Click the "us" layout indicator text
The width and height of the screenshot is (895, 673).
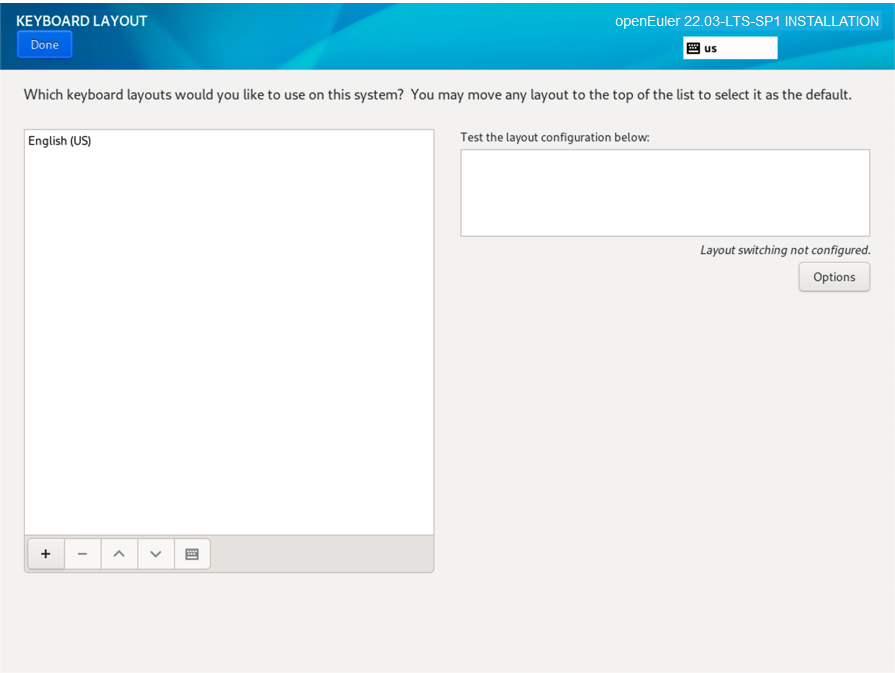click(710, 48)
